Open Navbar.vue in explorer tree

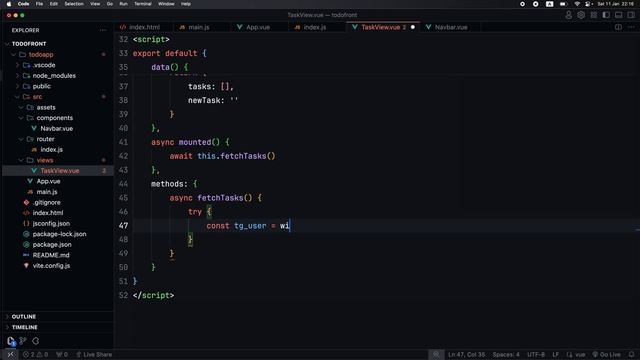coord(56,129)
